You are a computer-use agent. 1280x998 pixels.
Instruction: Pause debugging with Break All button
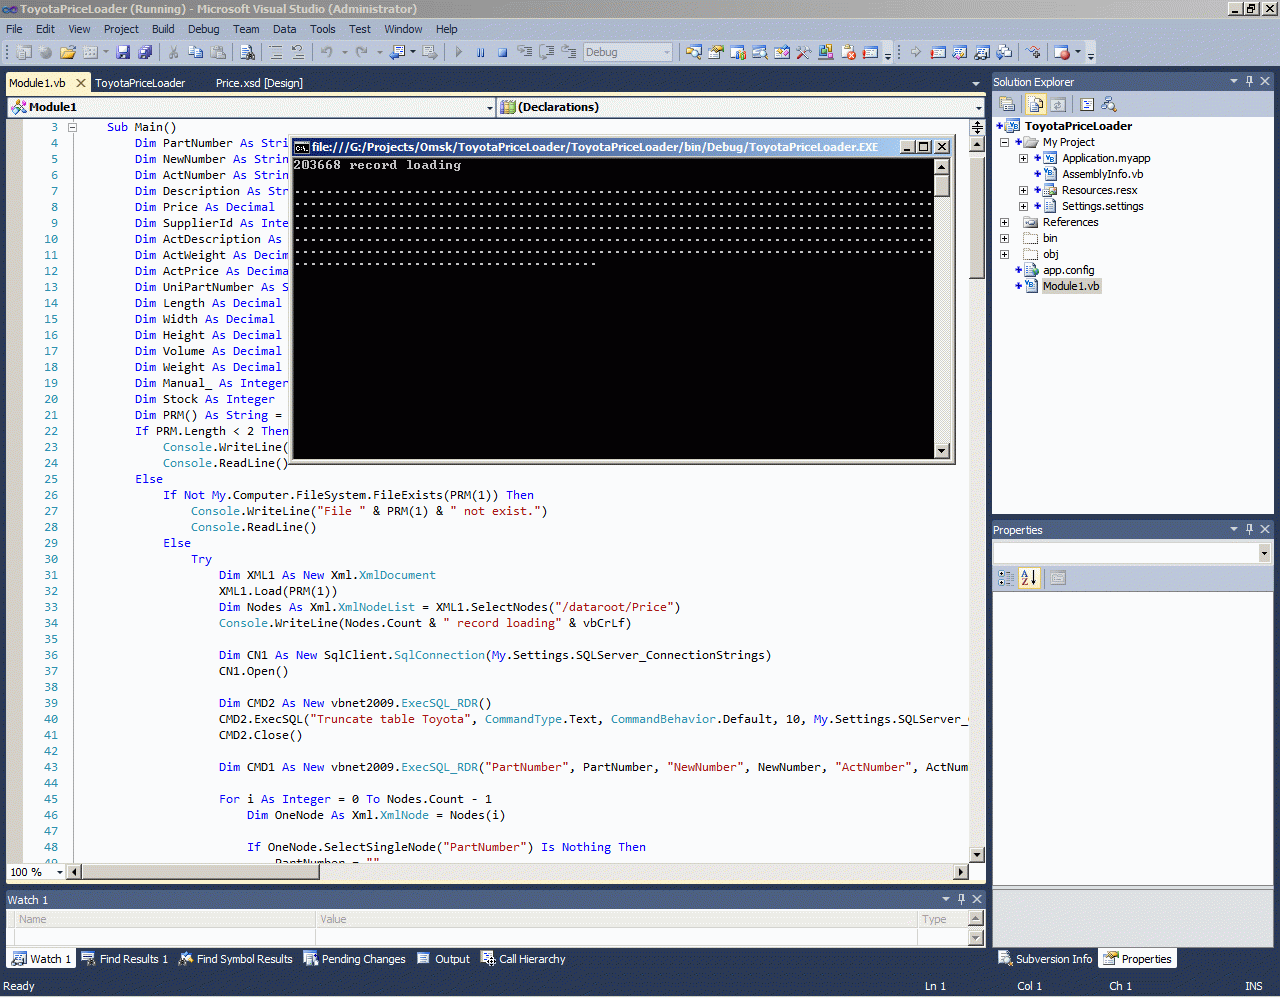point(481,52)
